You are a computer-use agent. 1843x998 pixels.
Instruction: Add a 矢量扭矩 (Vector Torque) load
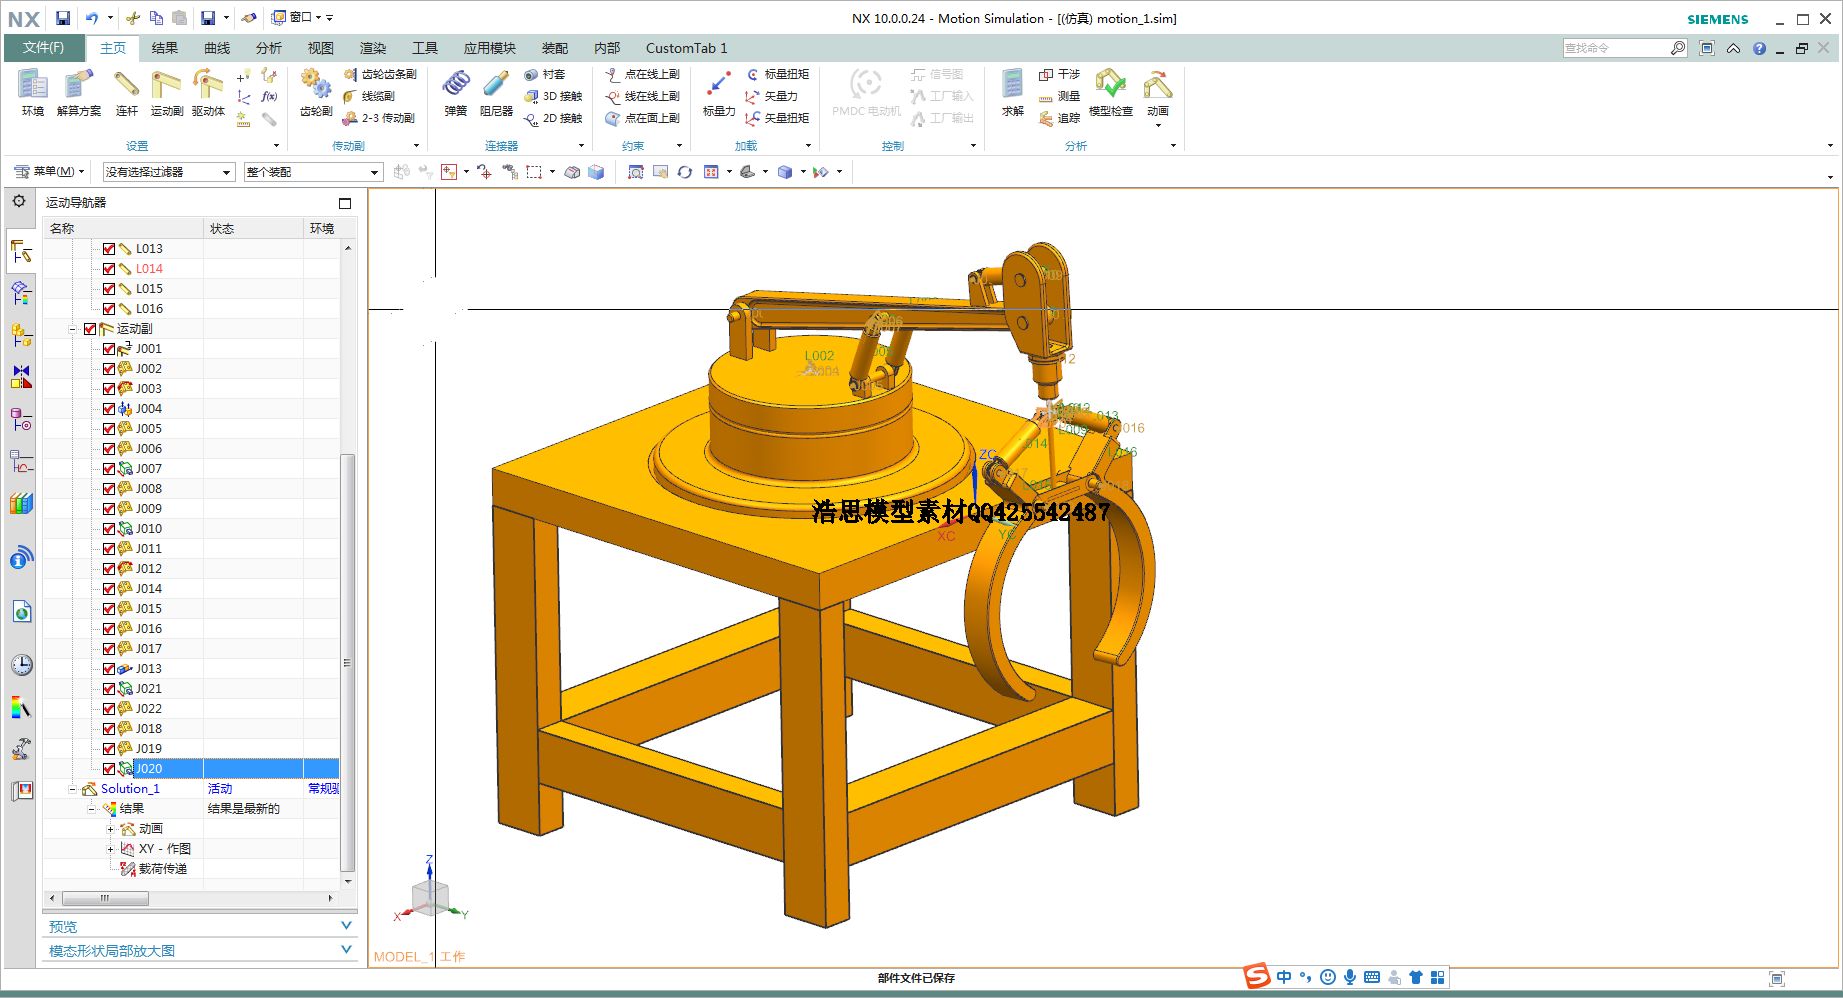coord(778,118)
